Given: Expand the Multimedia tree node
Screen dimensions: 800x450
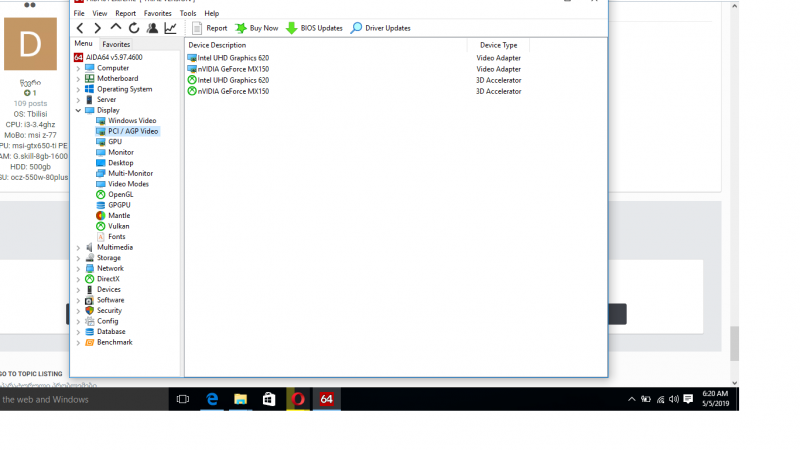Looking at the screenshot, I should click(78, 247).
